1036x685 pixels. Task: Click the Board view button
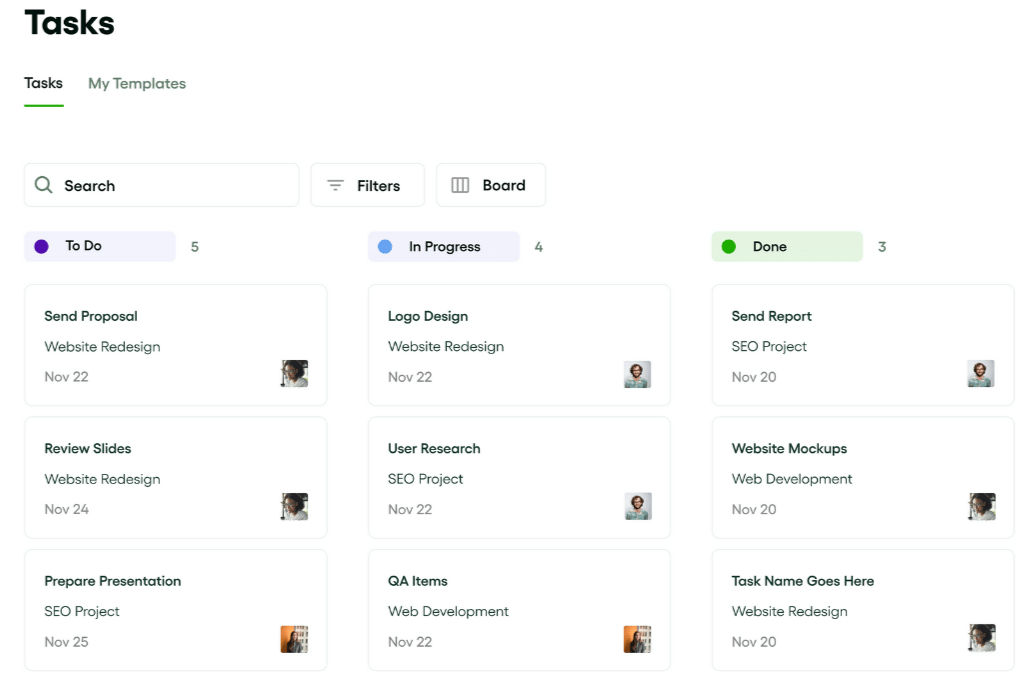tap(491, 185)
